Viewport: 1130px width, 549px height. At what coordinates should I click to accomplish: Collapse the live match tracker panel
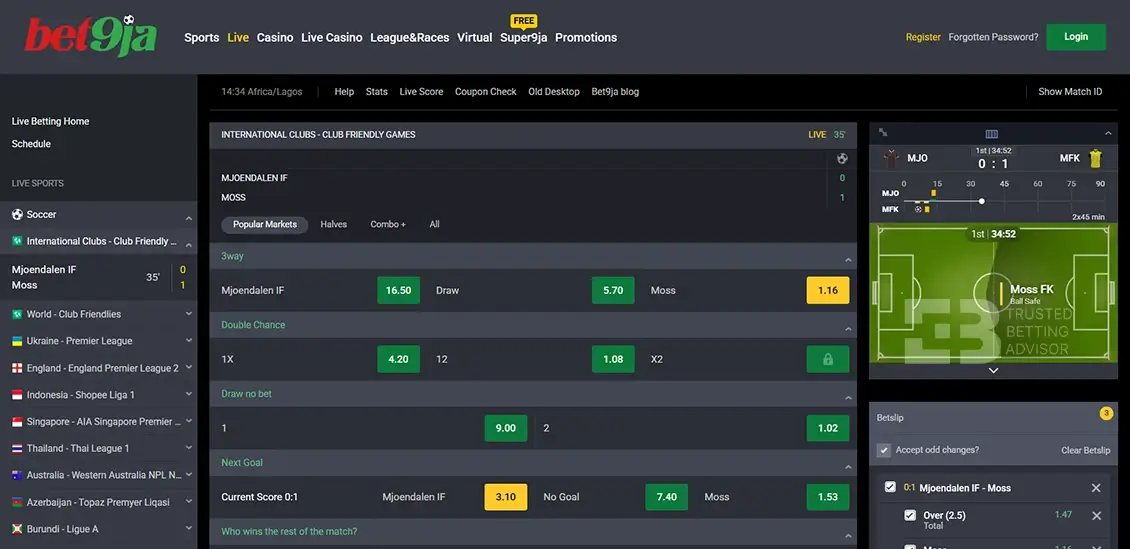click(x=1108, y=133)
